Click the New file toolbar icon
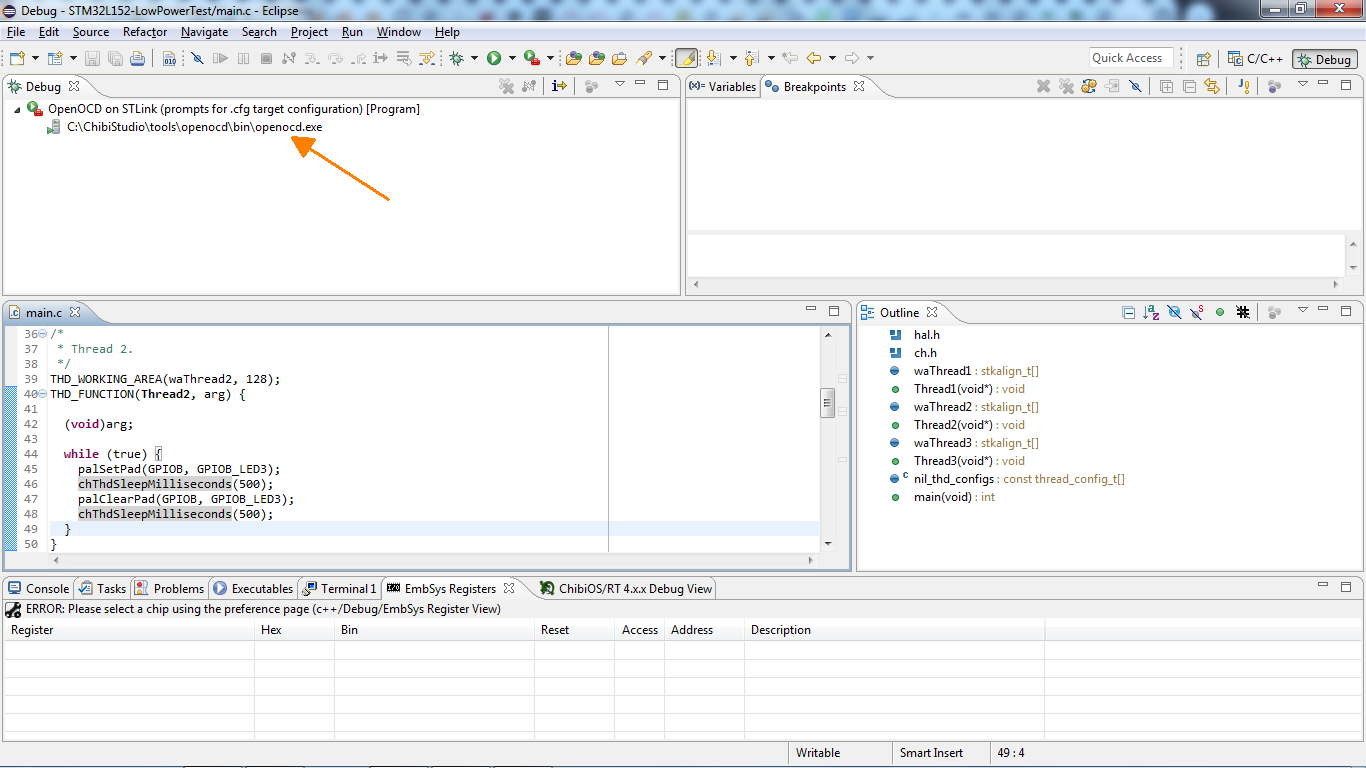The image size is (1366, 768). (17, 59)
